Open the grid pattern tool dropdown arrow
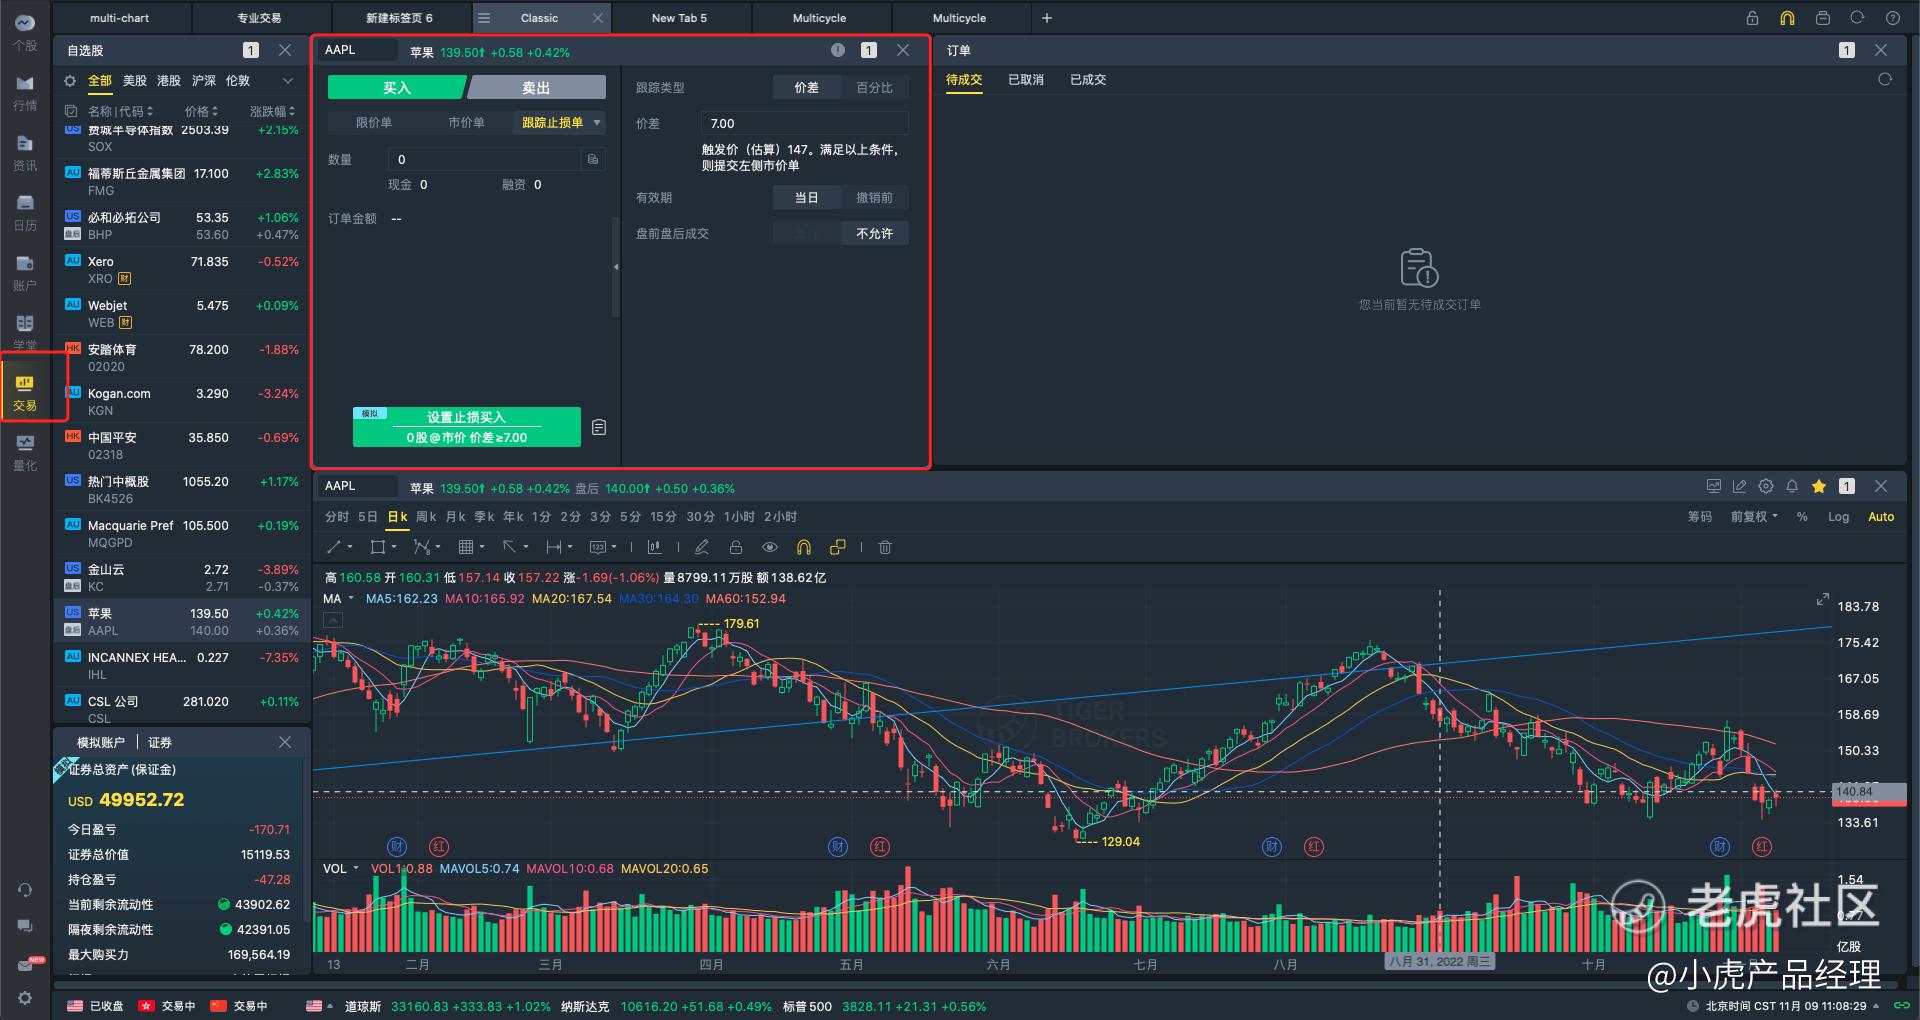 coord(482,547)
